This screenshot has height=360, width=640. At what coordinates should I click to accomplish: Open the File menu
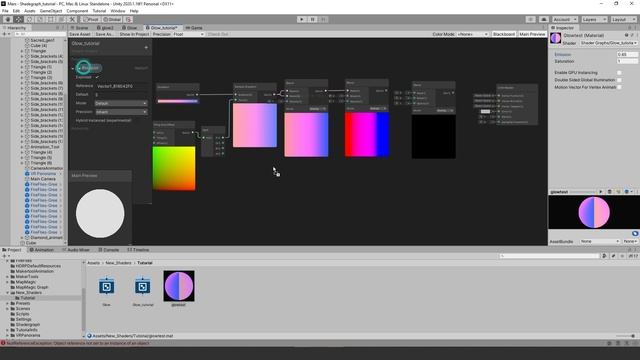tap(5, 11)
